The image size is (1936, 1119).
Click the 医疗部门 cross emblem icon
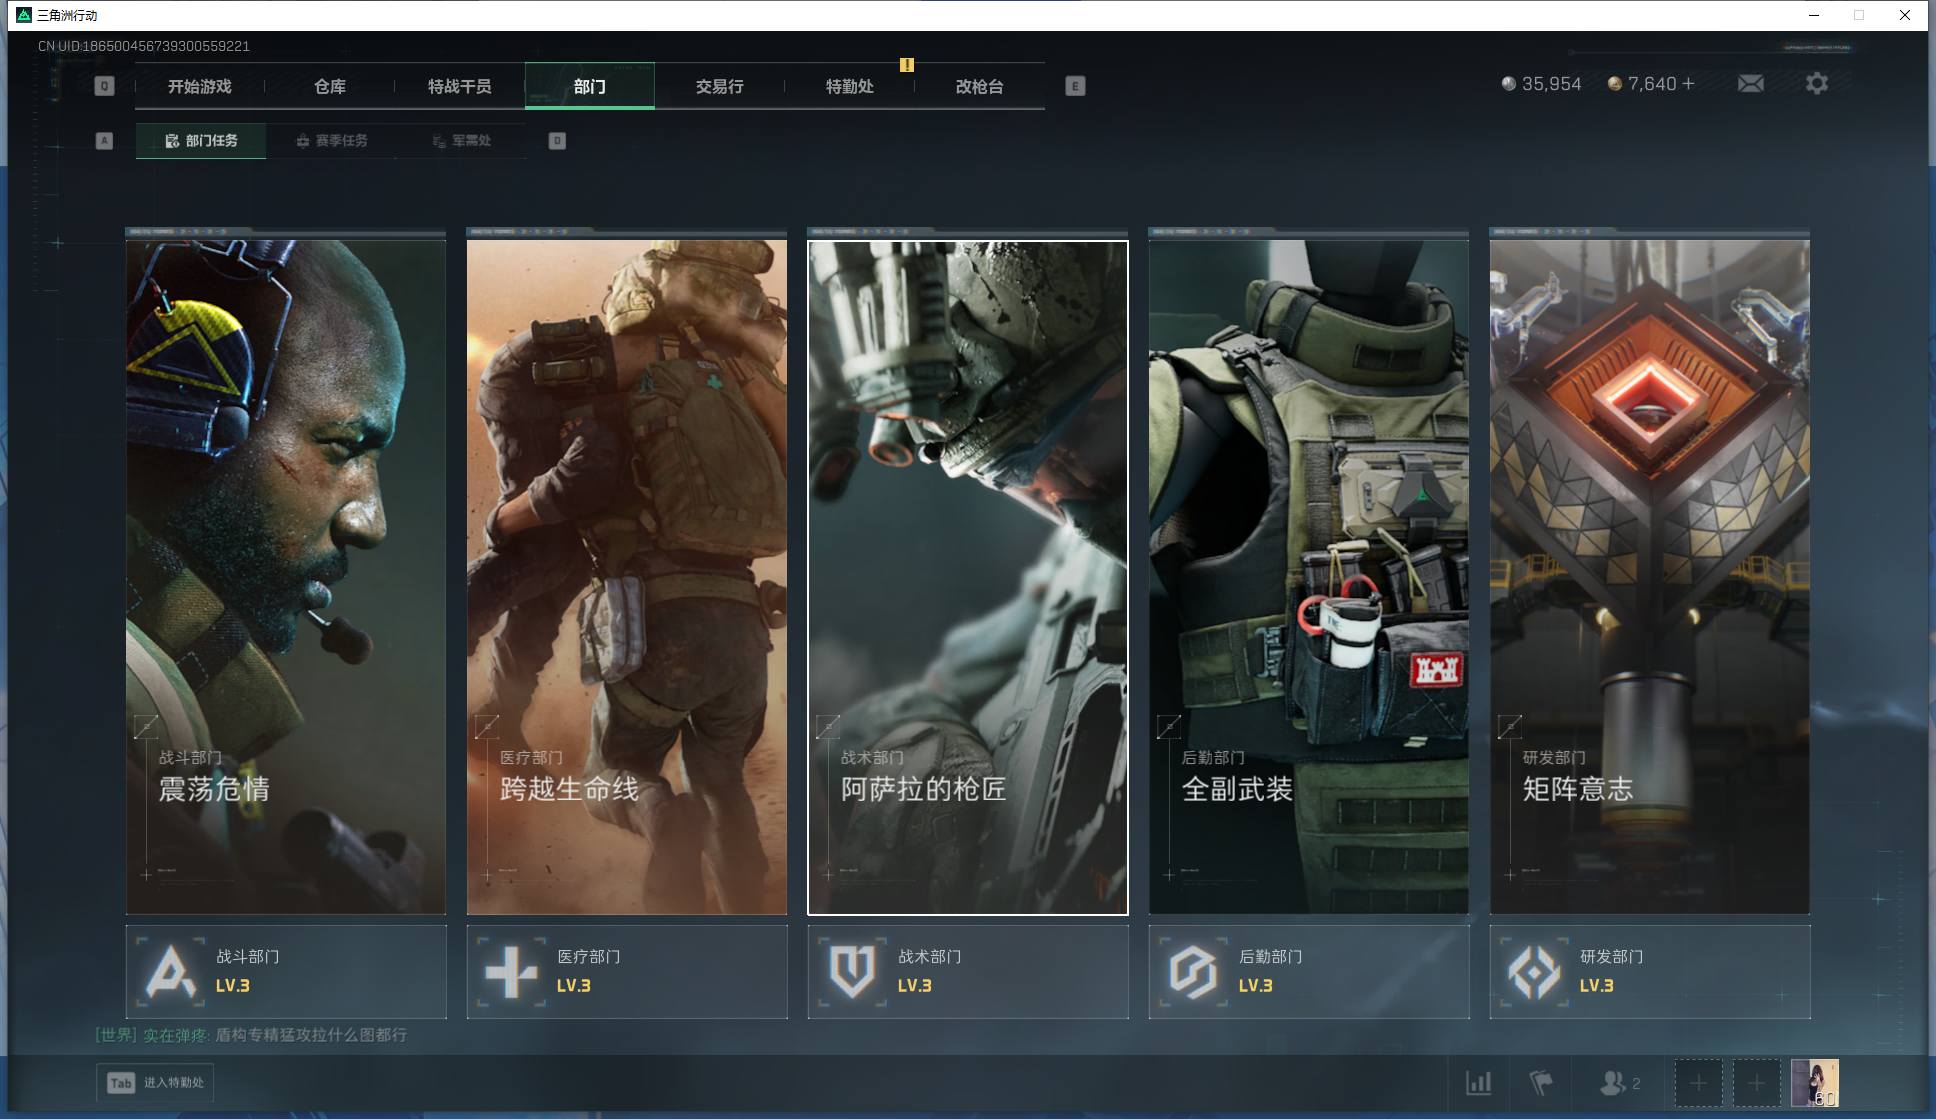(511, 971)
